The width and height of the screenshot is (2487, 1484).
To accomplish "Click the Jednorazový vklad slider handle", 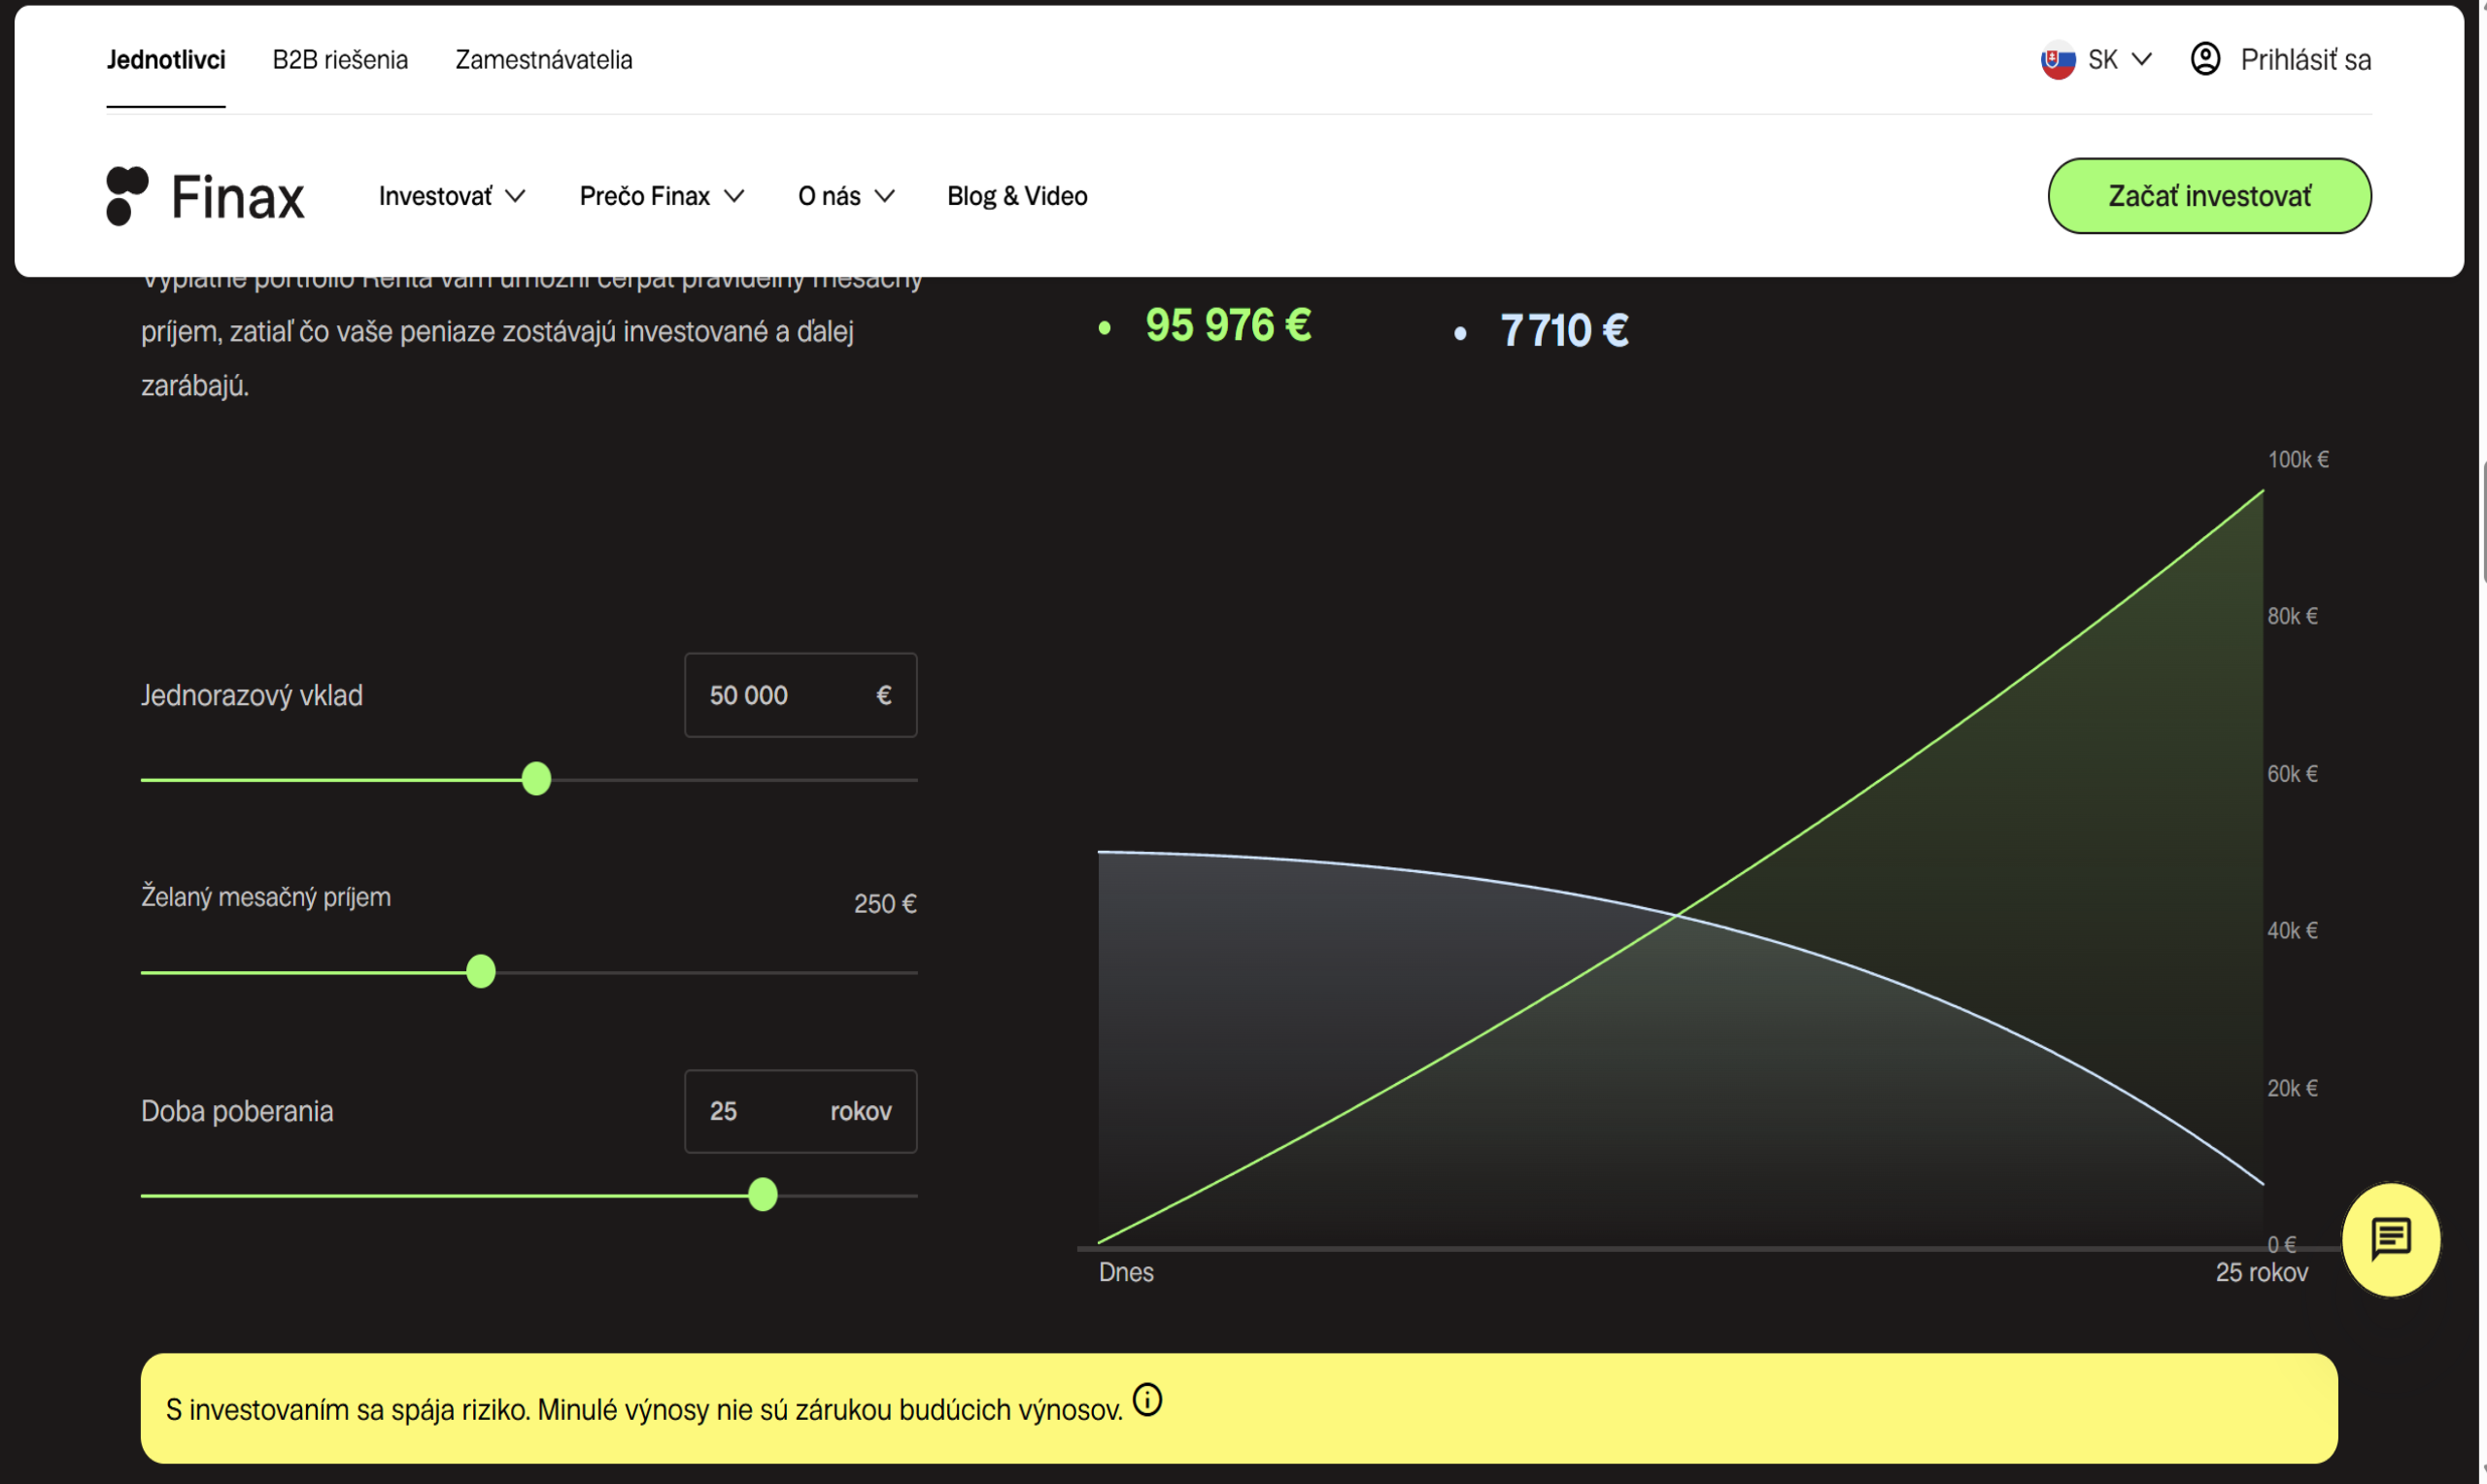I will click(x=537, y=779).
